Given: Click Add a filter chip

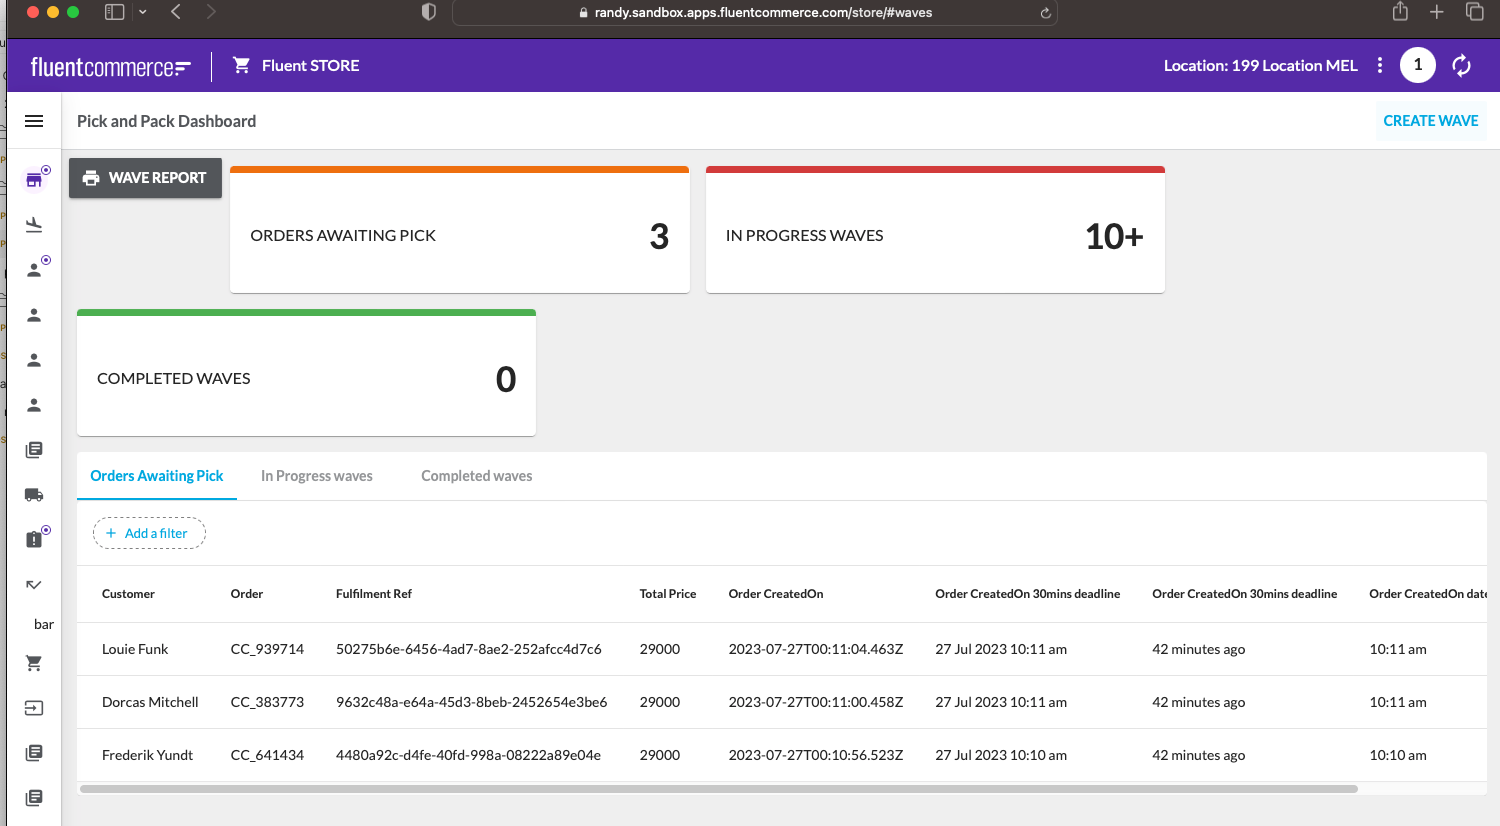Looking at the screenshot, I should 149,534.
